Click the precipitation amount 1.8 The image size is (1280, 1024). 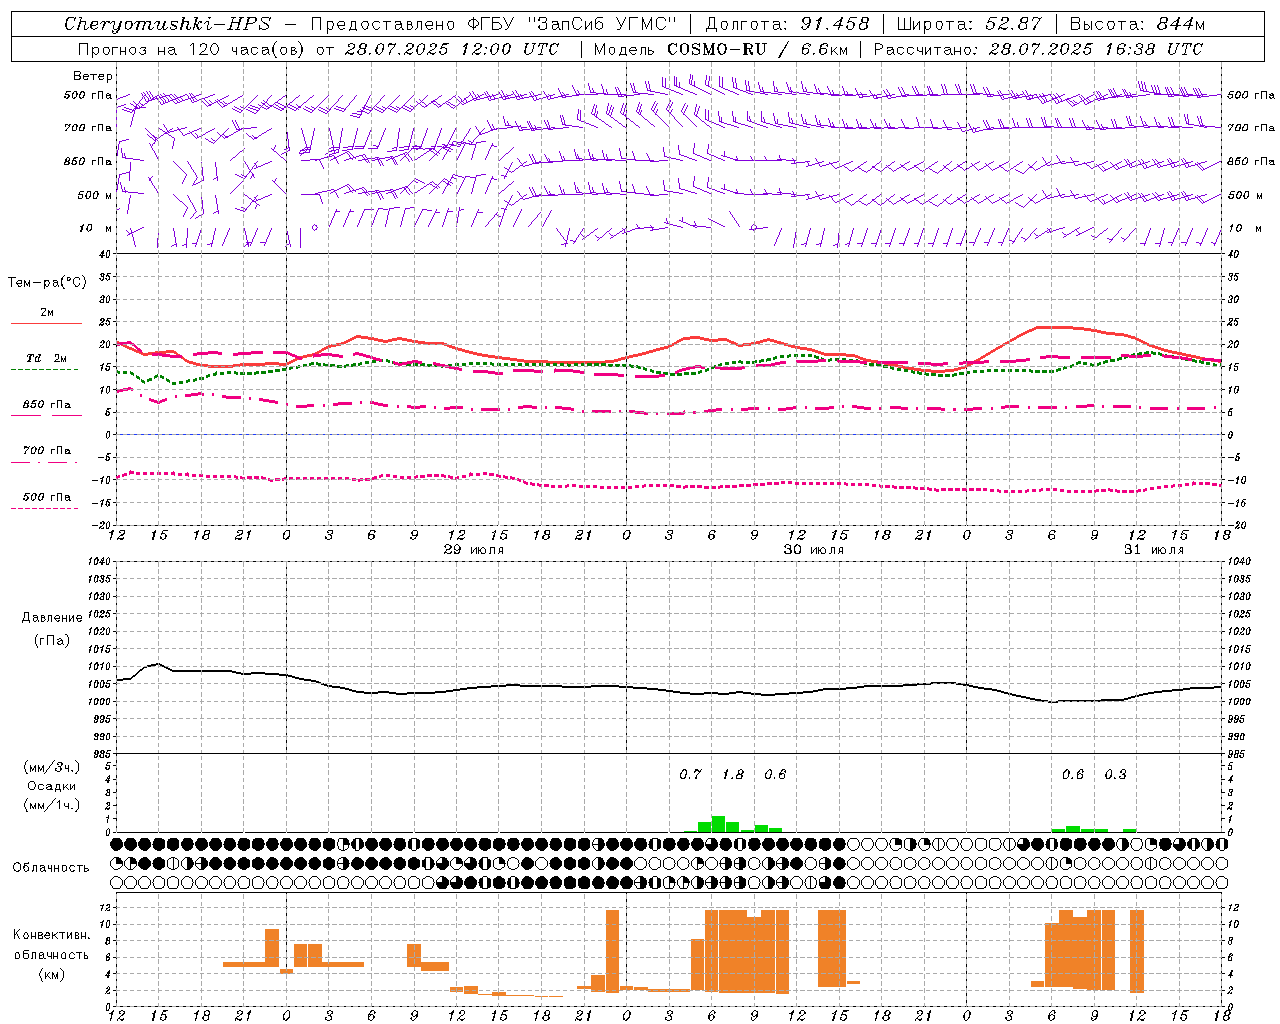click(x=733, y=774)
